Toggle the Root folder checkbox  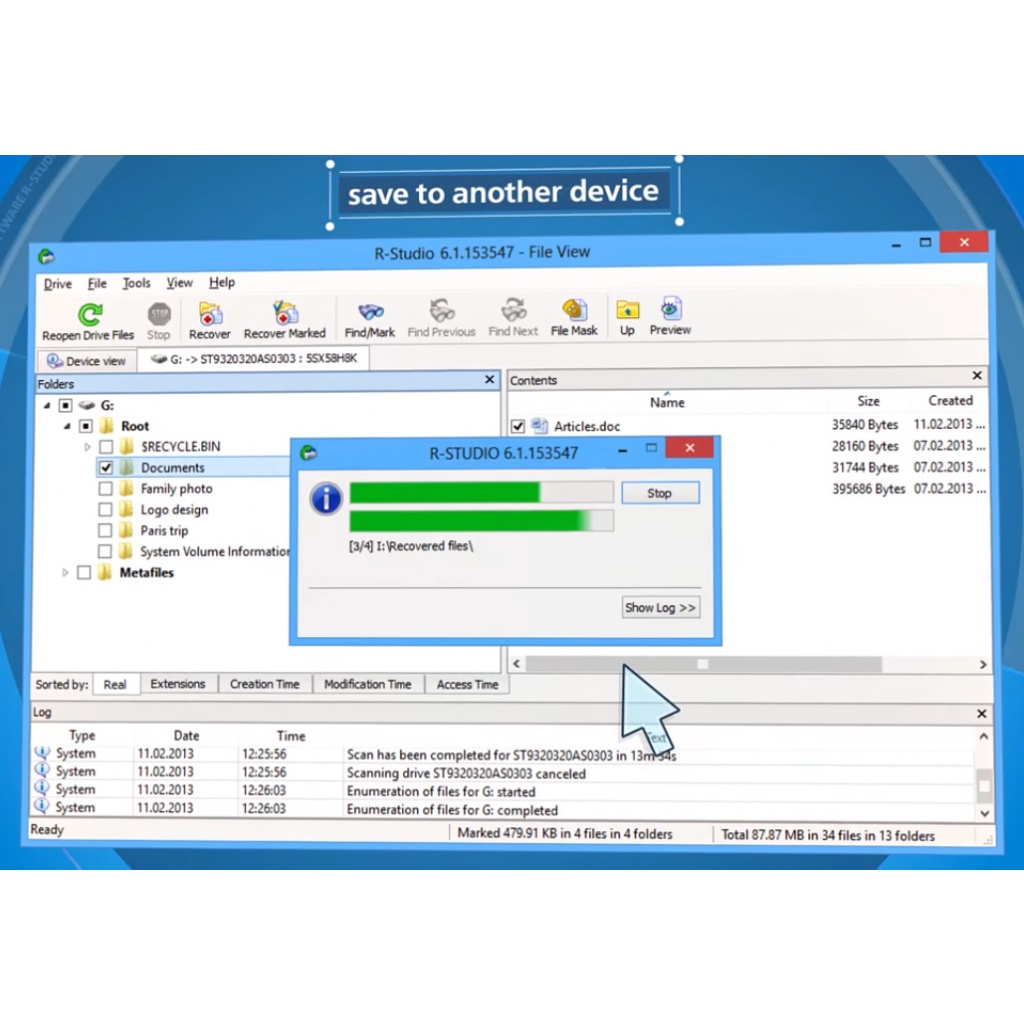pyautogui.click(x=86, y=426)
